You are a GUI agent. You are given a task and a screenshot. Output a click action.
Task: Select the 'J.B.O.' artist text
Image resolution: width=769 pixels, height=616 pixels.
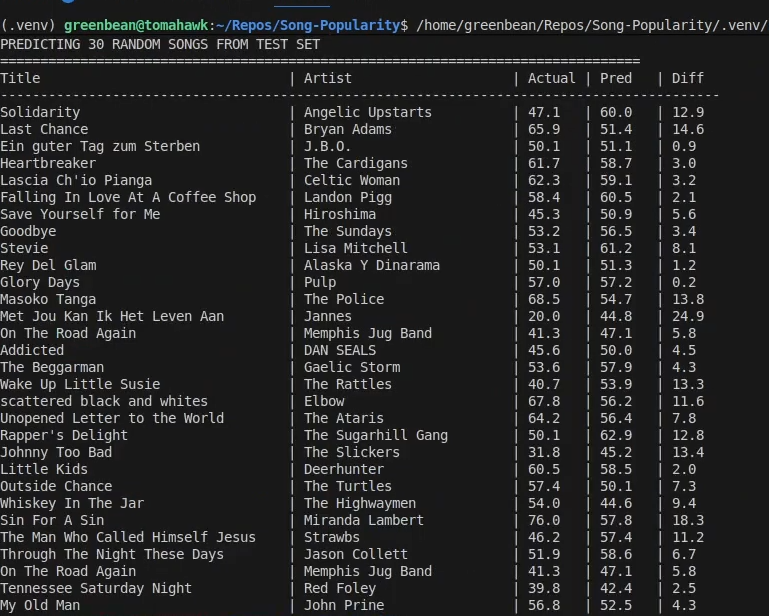click(328, 146)
